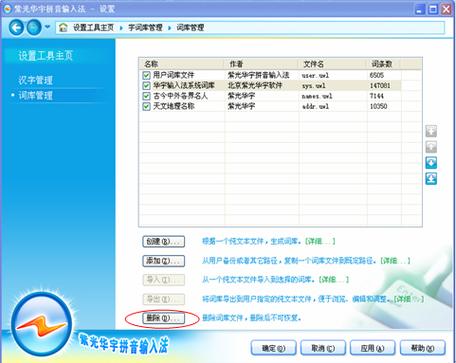
Task: Click the names.uwl file name cell
Action: [x=317, y=96]
